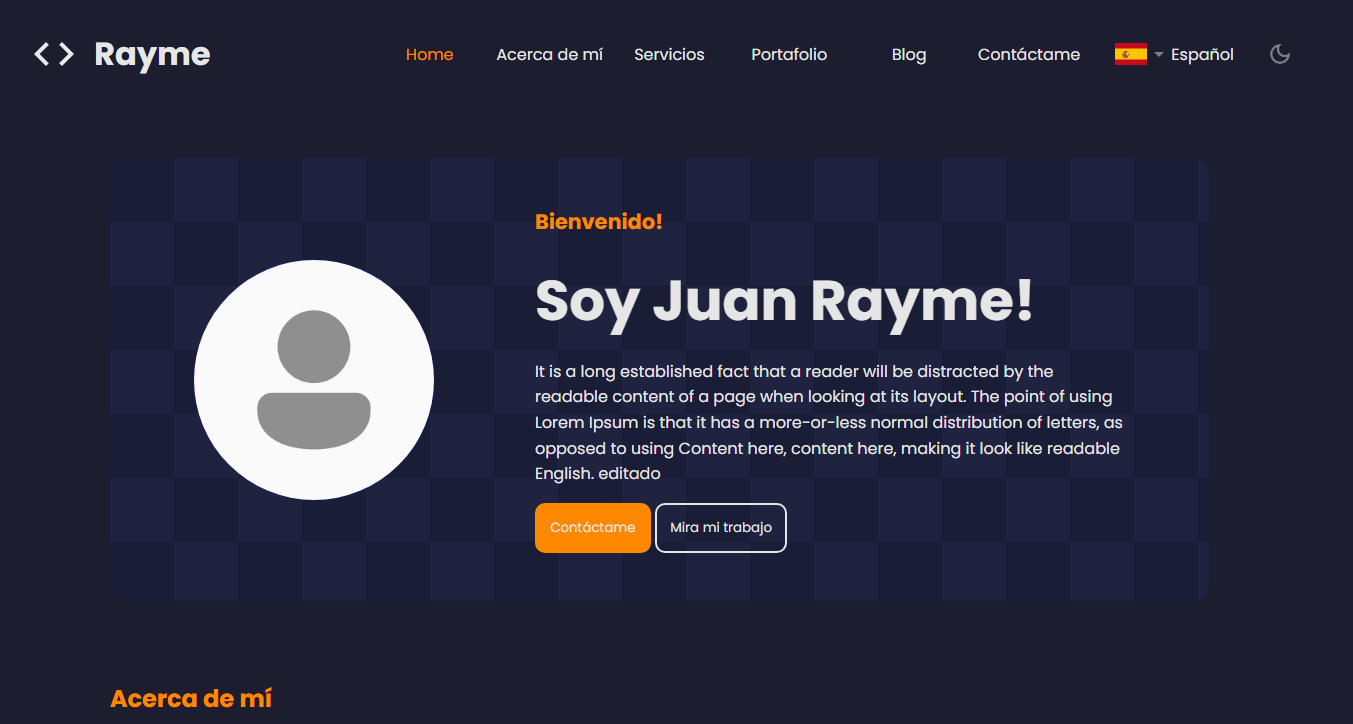
Task: Expand the language dropdown arrow
Action: click(1159, 55)
